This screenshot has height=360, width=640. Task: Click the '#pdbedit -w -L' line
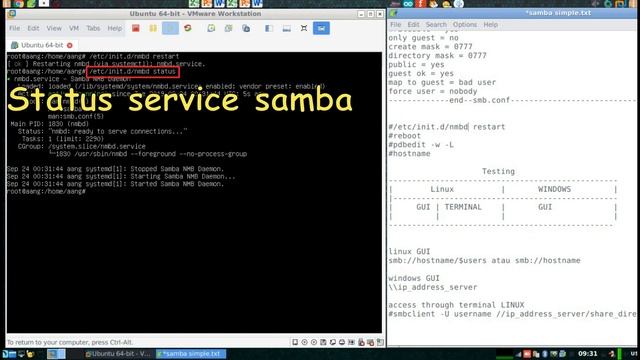click(x=421, y=145)
